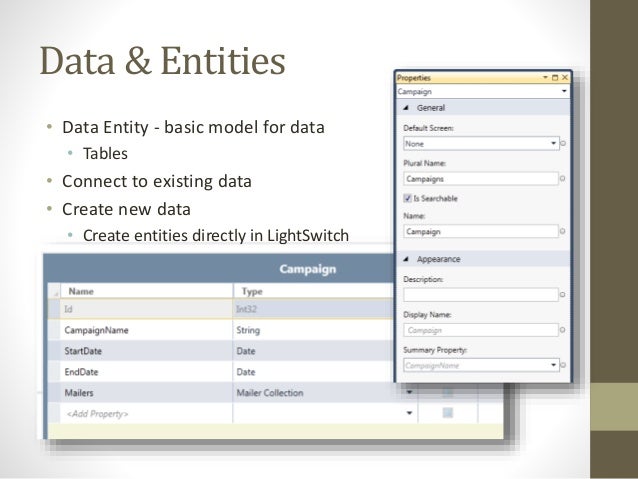The width and height of the screenshot is (638, 479).
Task: Collapse the General section
Action: 406,108
